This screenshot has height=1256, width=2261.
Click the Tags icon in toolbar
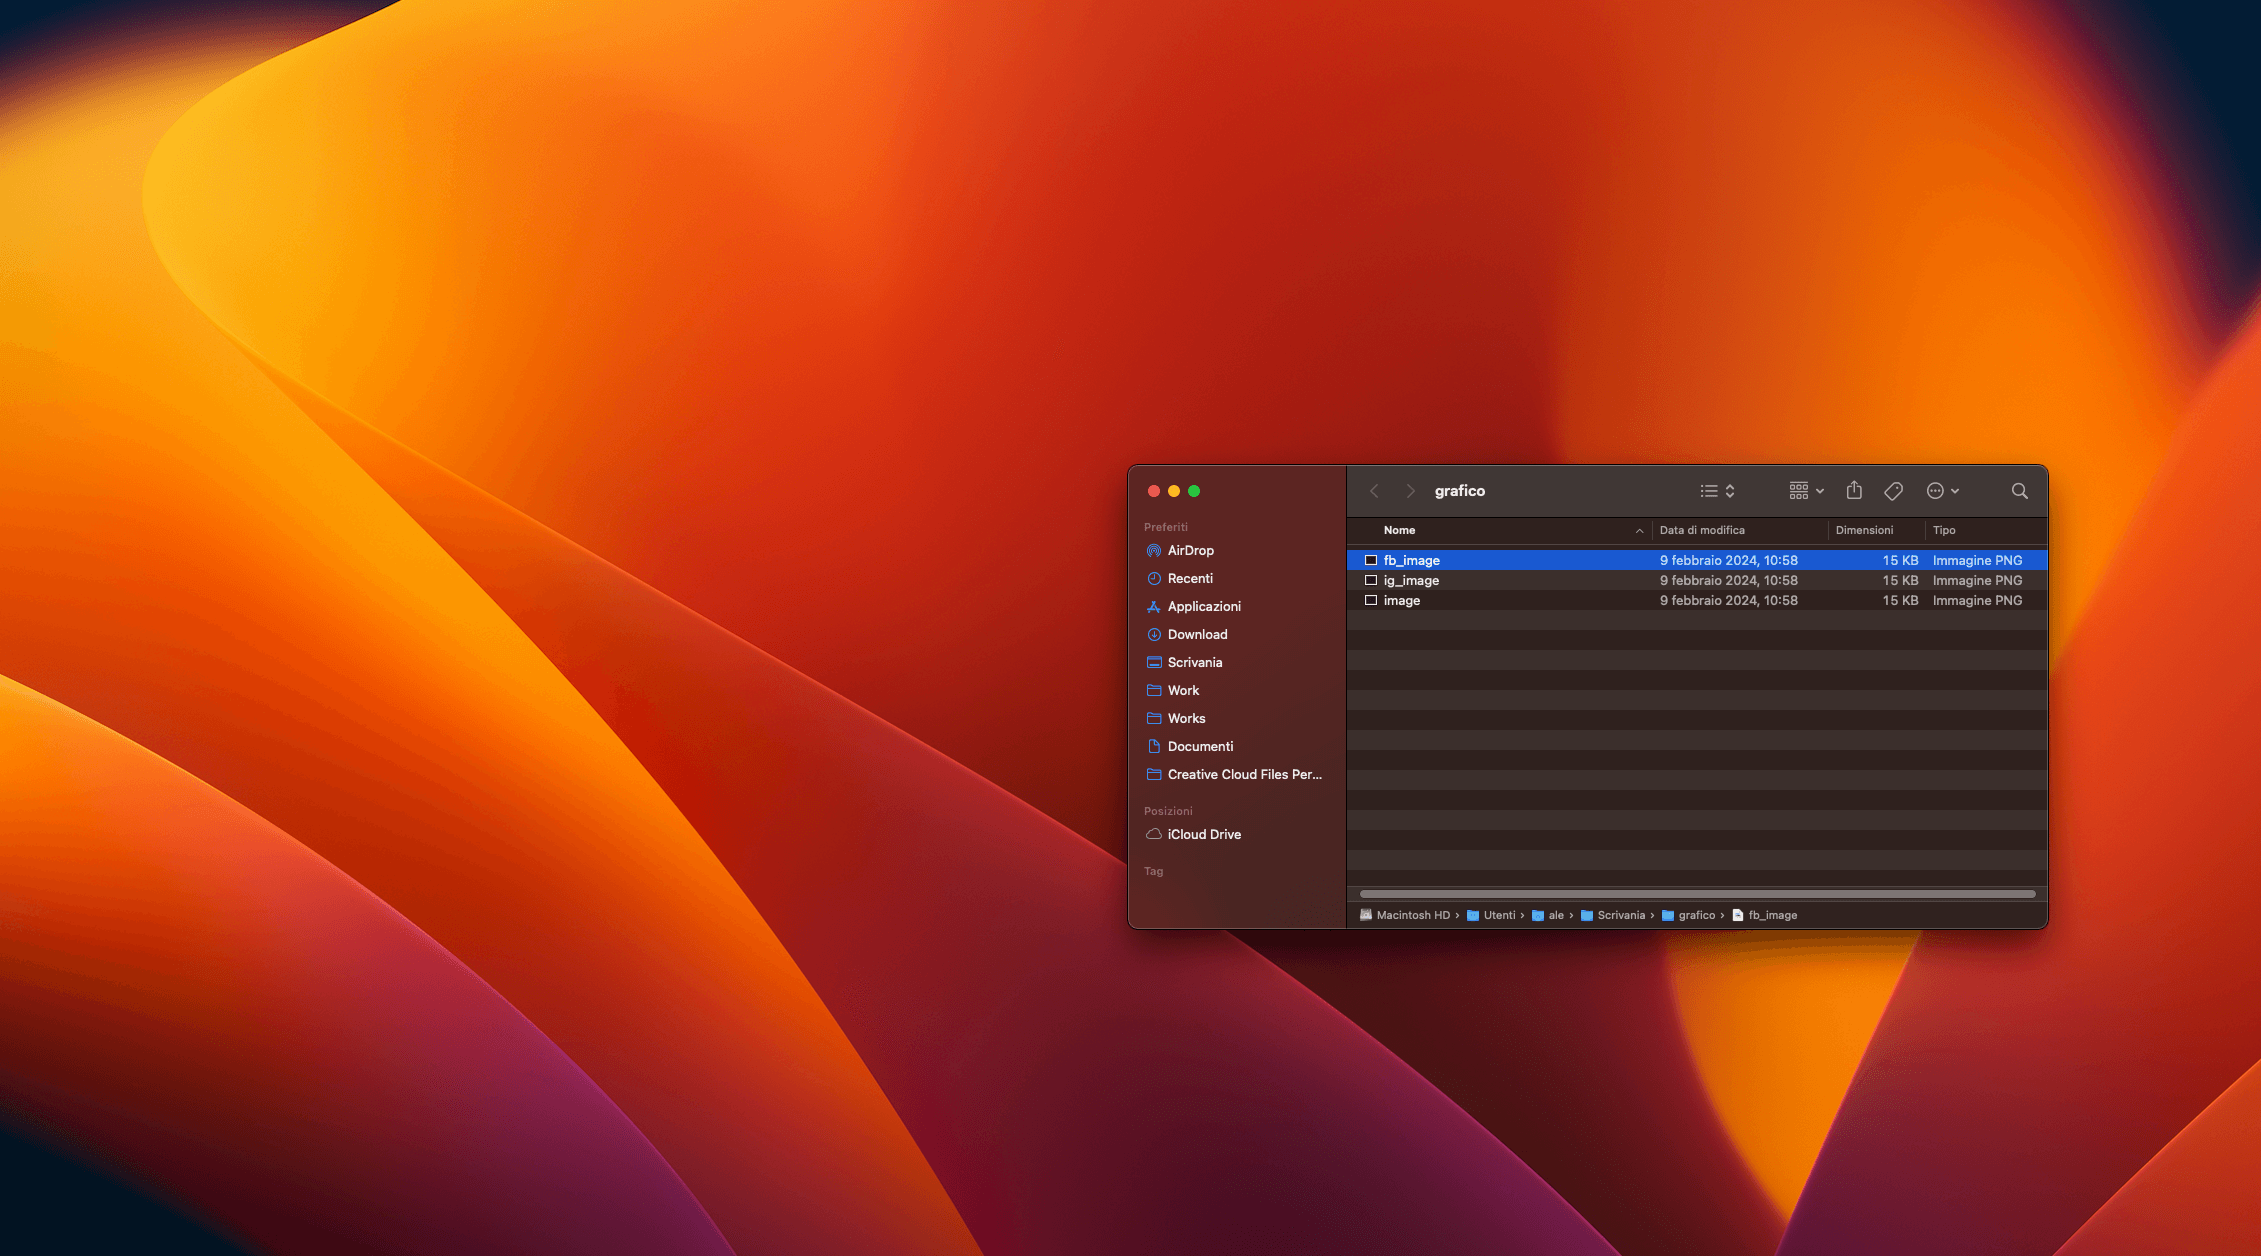[1893, 490]
